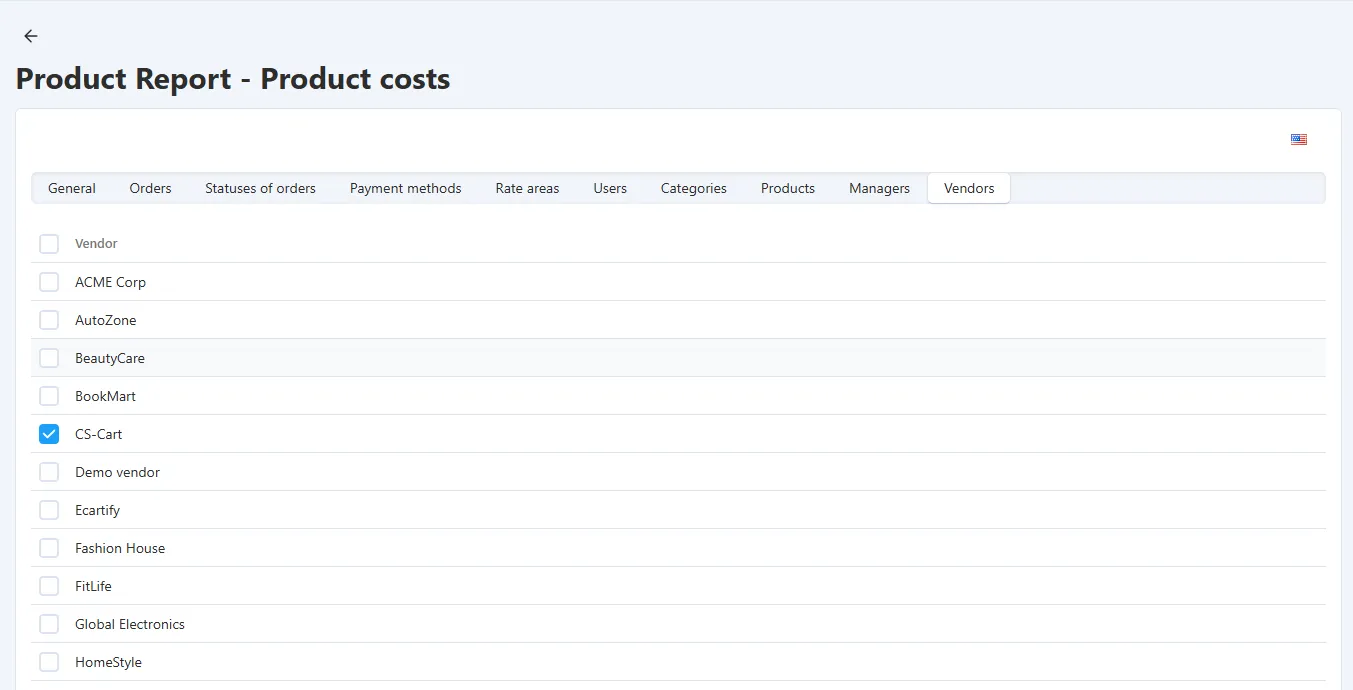Go to Statuses of orders tab

coord(261,188)
